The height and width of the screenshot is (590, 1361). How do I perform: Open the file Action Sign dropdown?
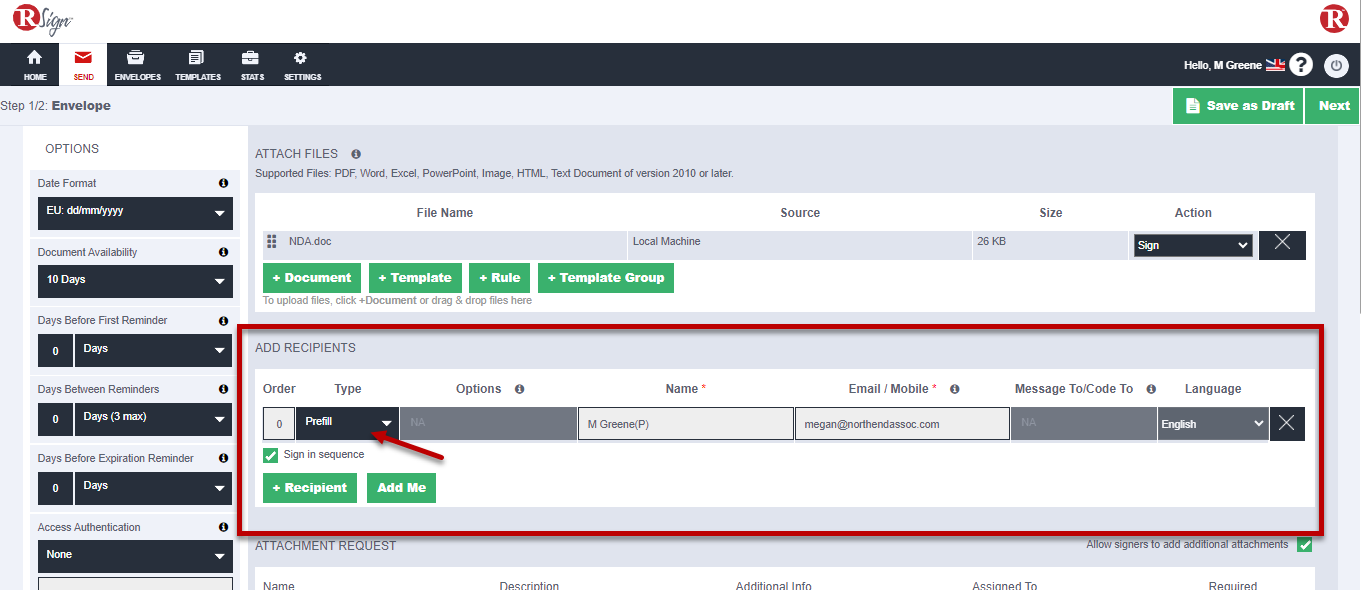click(x=1192, y=245)
